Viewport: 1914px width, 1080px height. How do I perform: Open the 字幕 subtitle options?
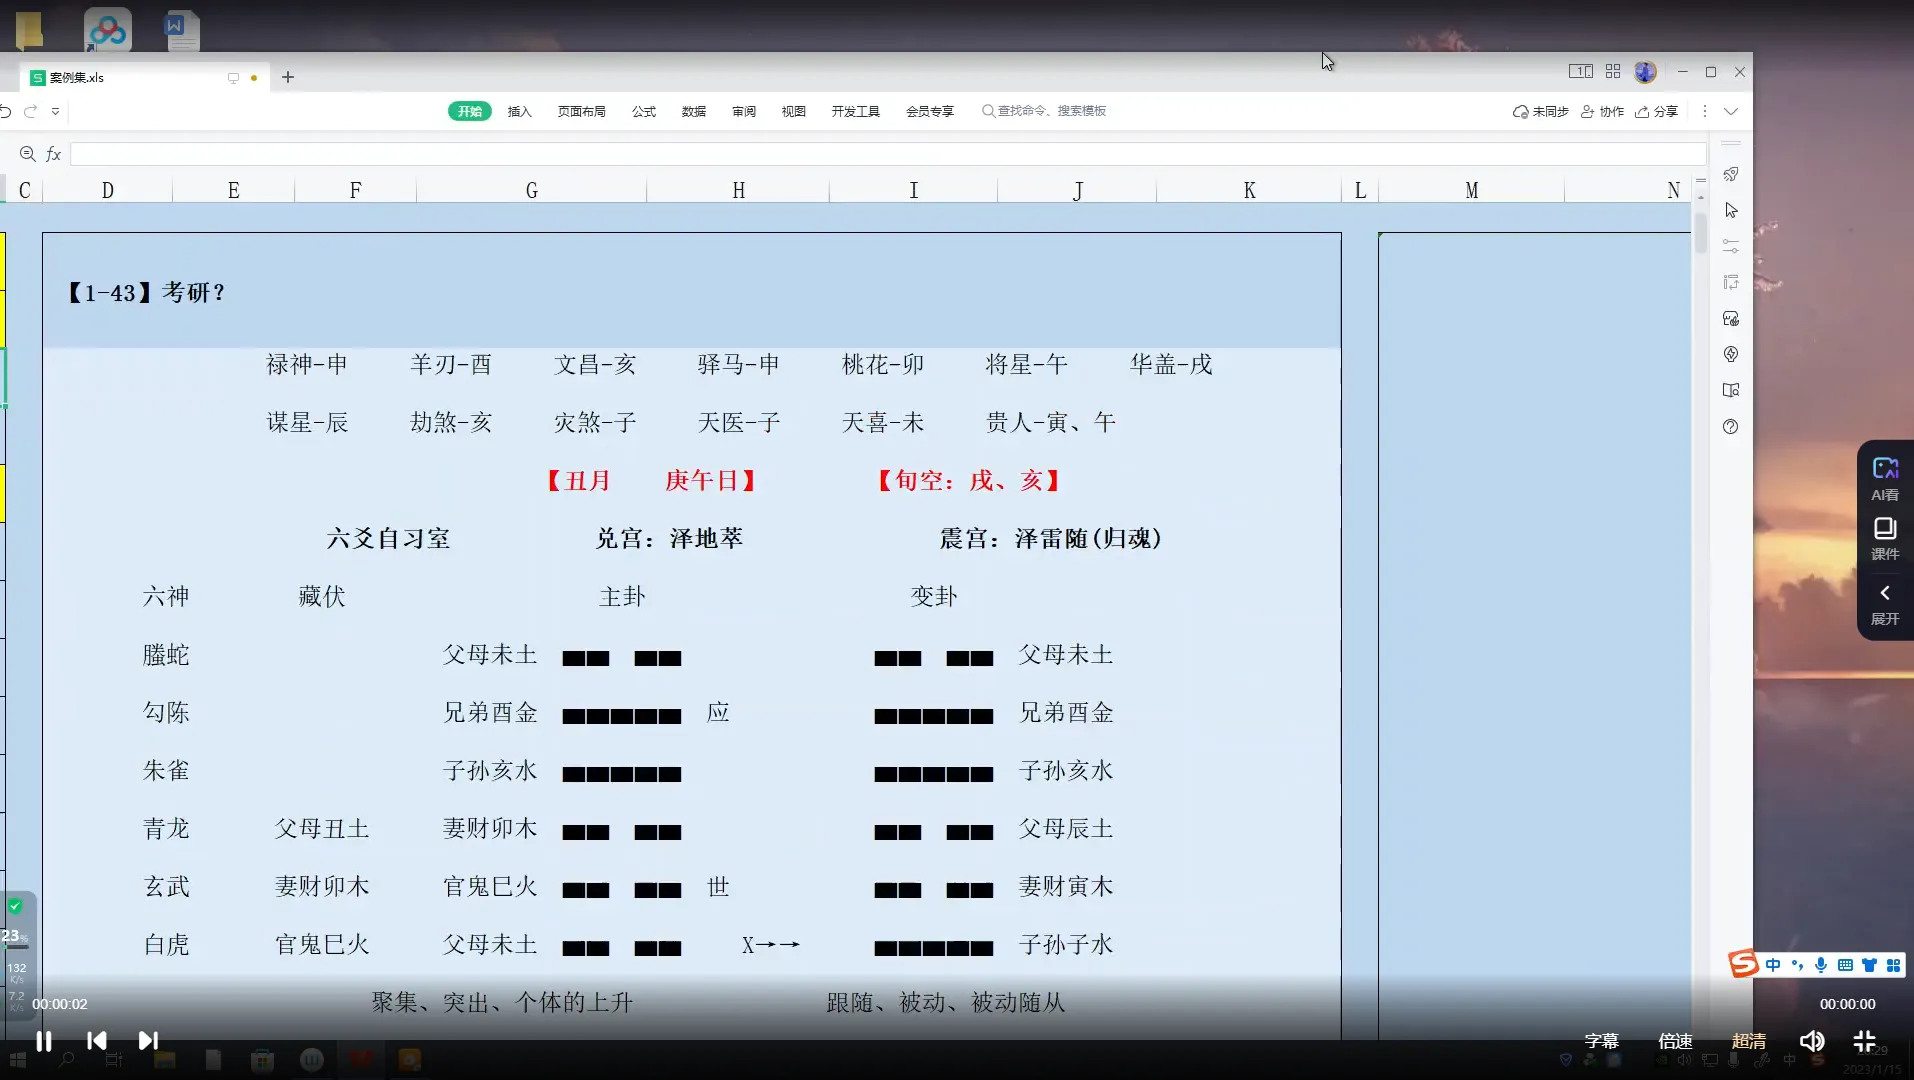1602,1041
